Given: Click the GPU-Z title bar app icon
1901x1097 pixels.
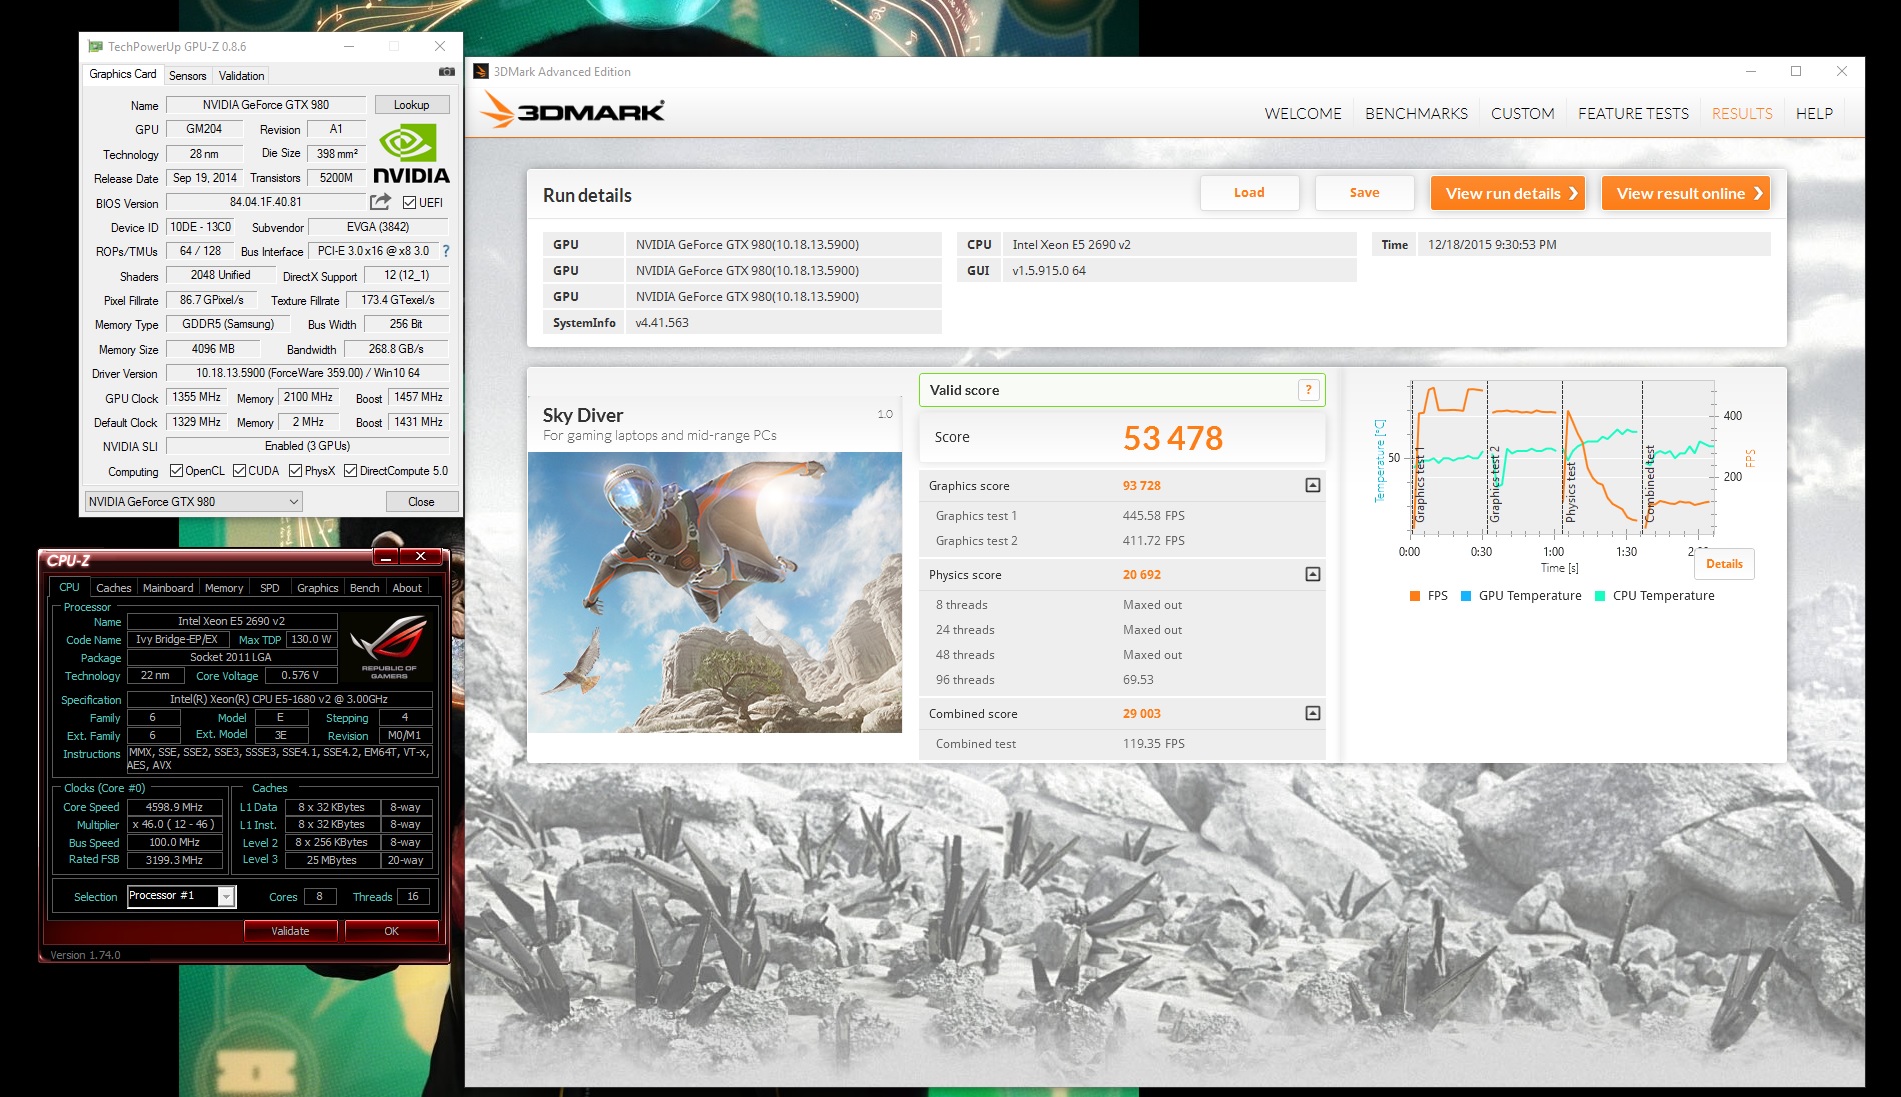Looking at the screenshot, I should pos(95,46).
